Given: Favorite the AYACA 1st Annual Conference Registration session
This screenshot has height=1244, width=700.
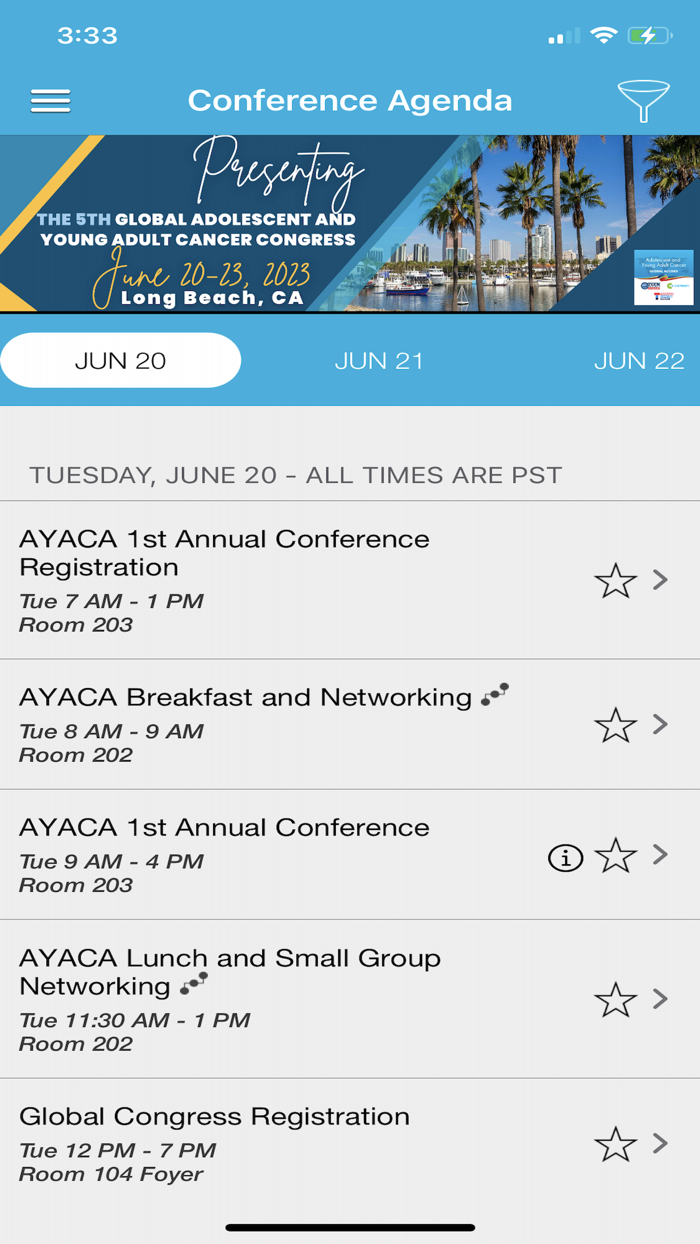Looking at the screenshot, I should click(x=616, y=580).
